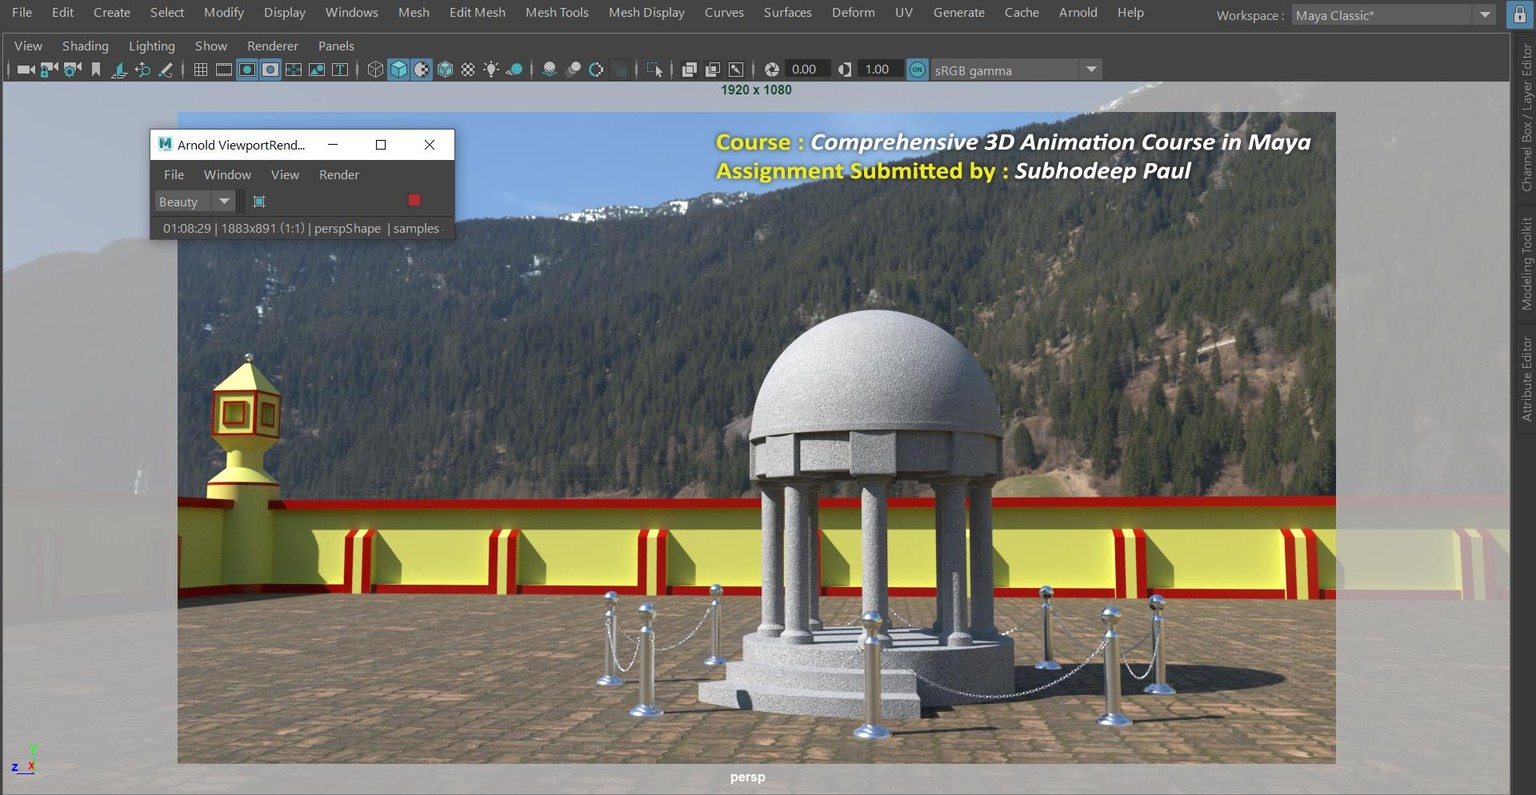Open Camera Attributes via the gear camera icon

click(x=72, y=69)
